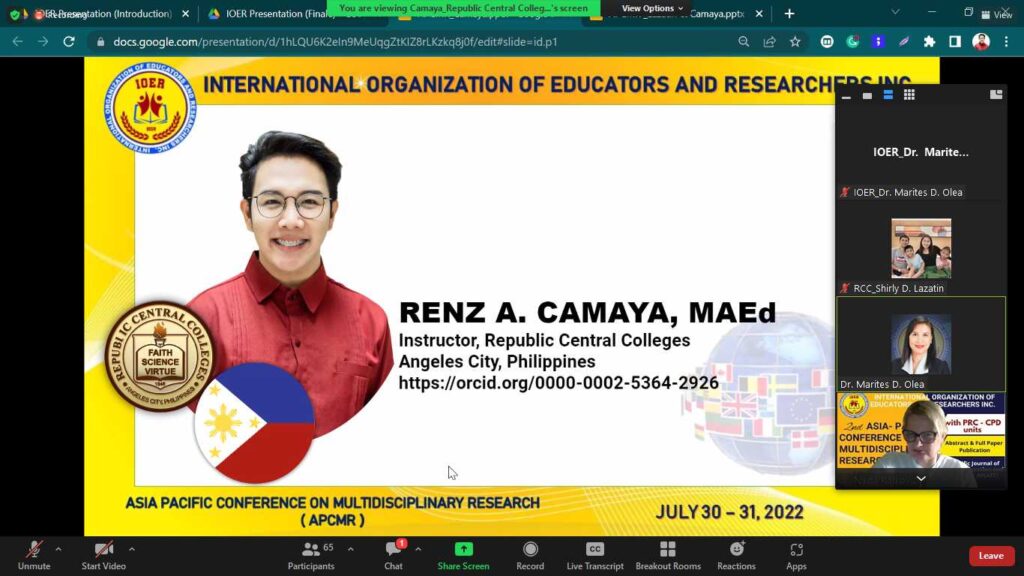Expand audio options arrow beside Unmute

(58, 548)
